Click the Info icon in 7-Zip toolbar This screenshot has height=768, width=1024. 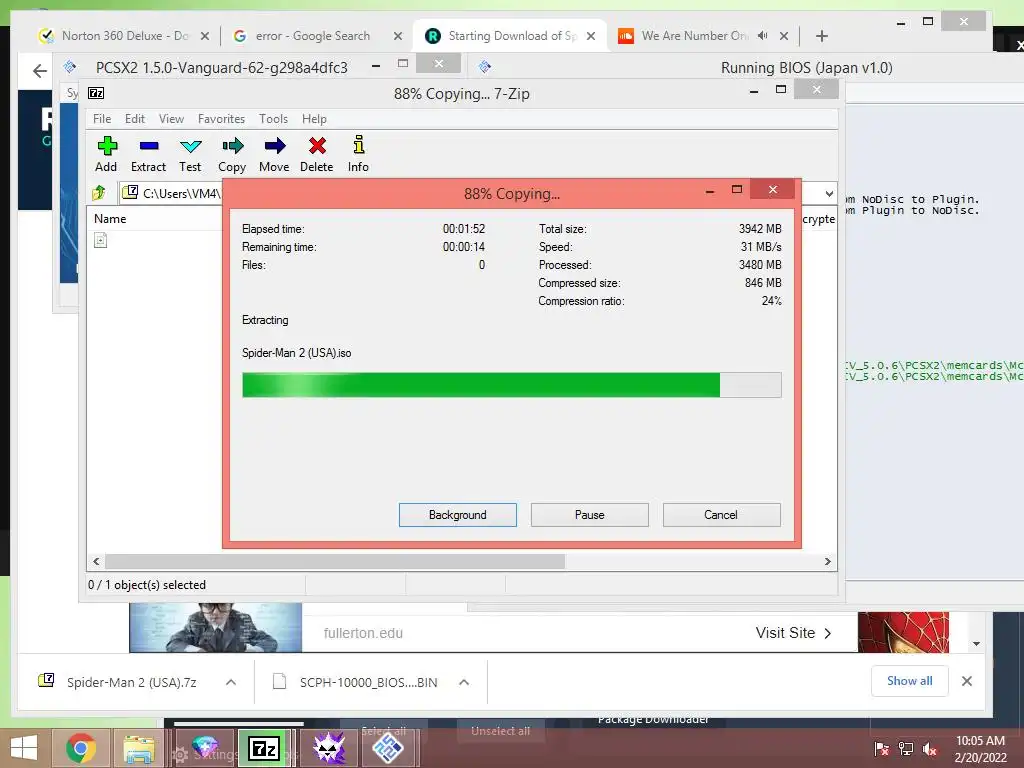click(x=359, y=144)
